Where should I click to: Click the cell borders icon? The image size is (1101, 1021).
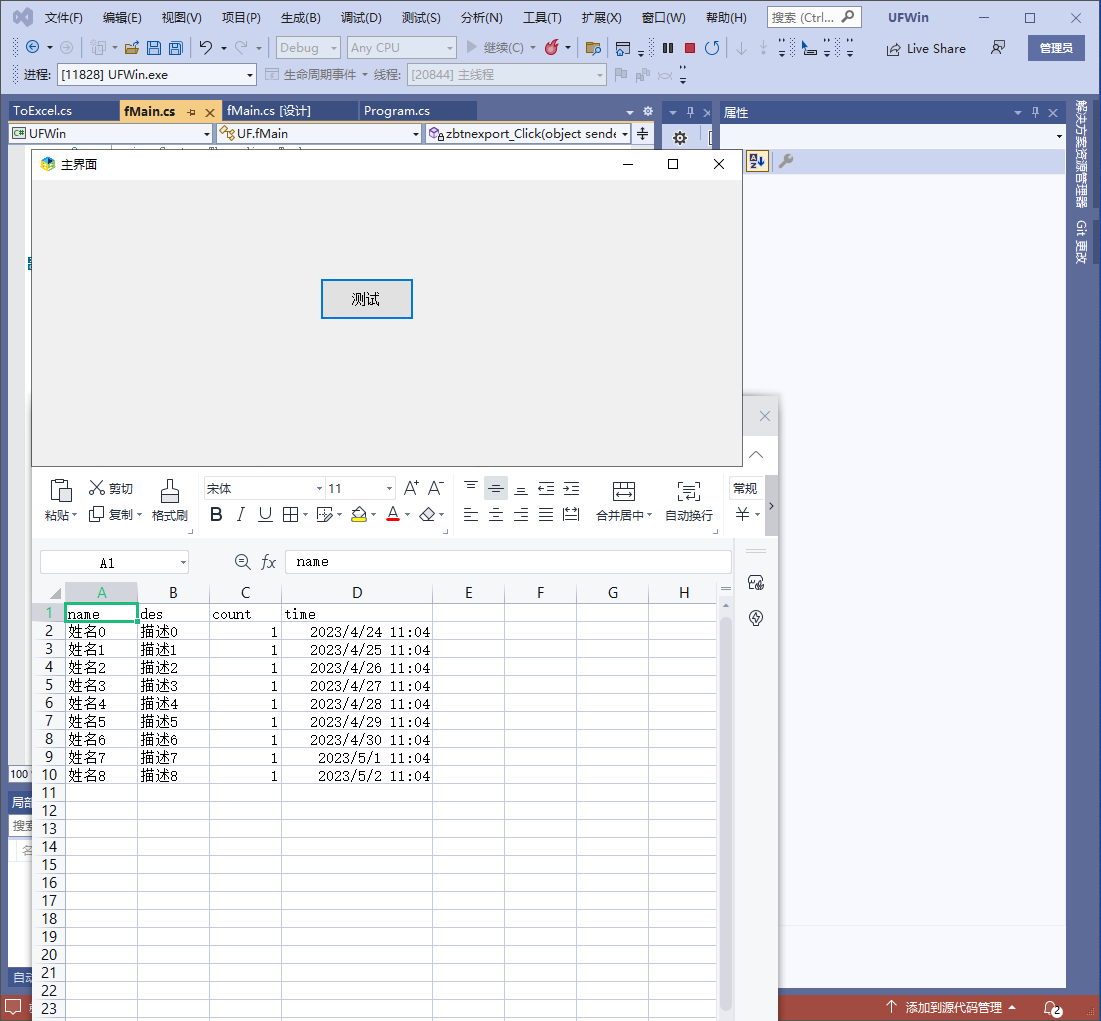pyautogui.click(x=290, y=515)
